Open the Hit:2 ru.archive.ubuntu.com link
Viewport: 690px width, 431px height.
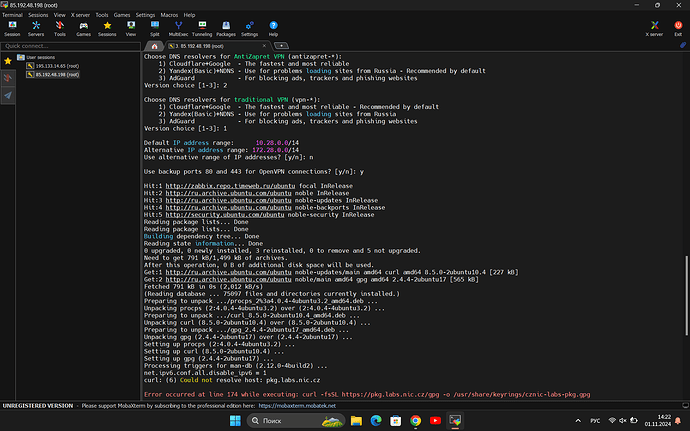pyautogui.click(x=228, y=193)
